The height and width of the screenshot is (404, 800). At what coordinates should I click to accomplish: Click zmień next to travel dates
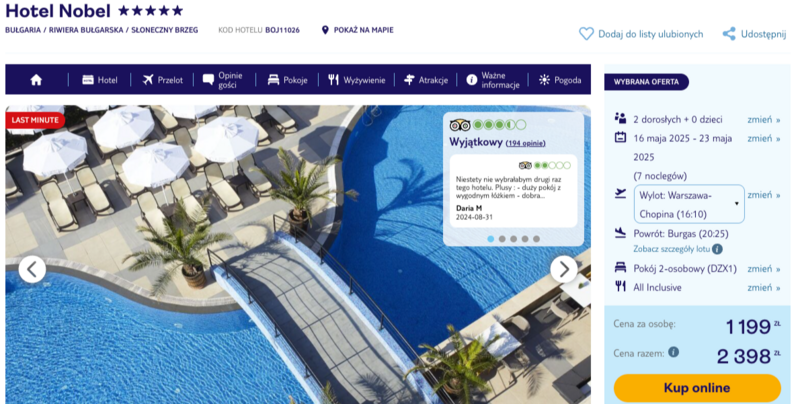coord(764,138)
